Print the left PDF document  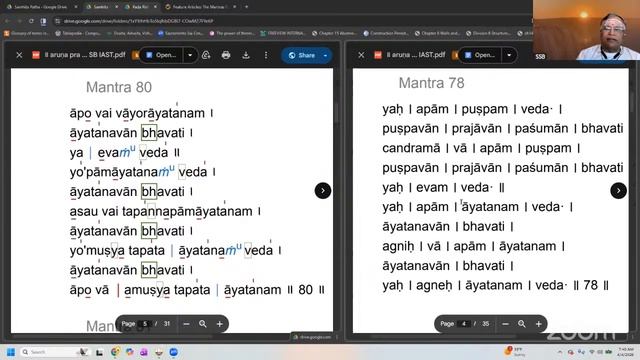pyautogui.click(x=226, y=55)
